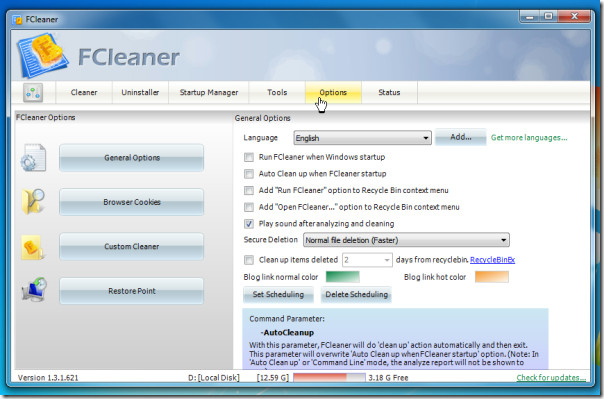Viewport: 604px width, 399px height.
Task: Switch to the Uninstaller tab
Action: pyautogui.click(x=140, y=92)
